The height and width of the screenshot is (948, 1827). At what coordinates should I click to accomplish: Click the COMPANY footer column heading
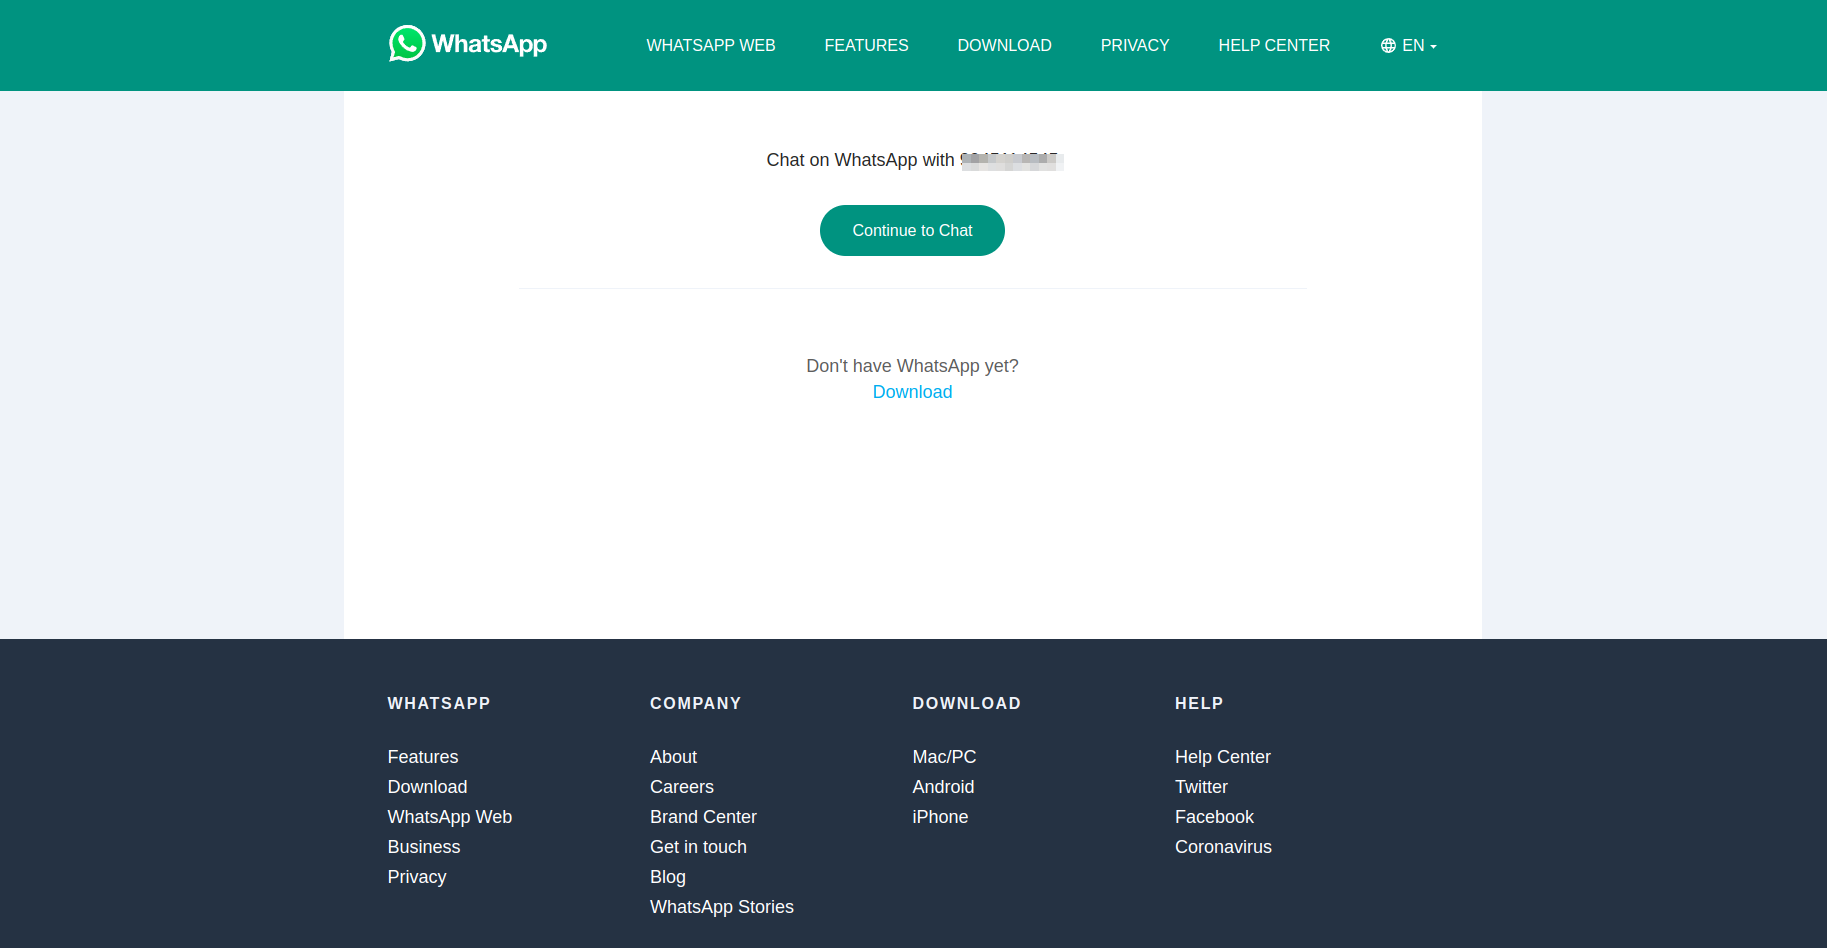696,703
